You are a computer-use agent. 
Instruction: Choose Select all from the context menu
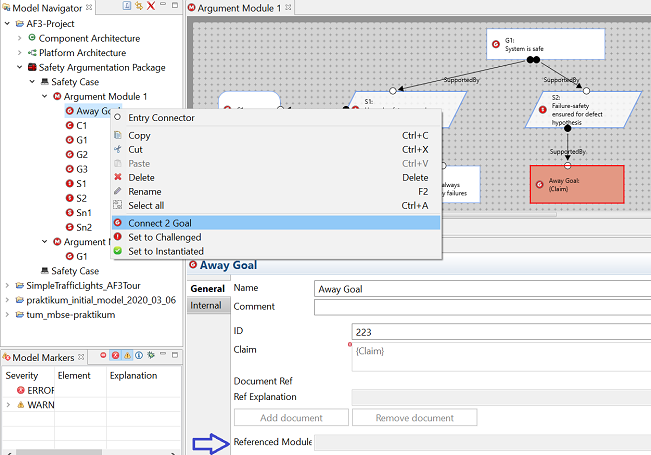pyautogui.click(x=276, y=205)
